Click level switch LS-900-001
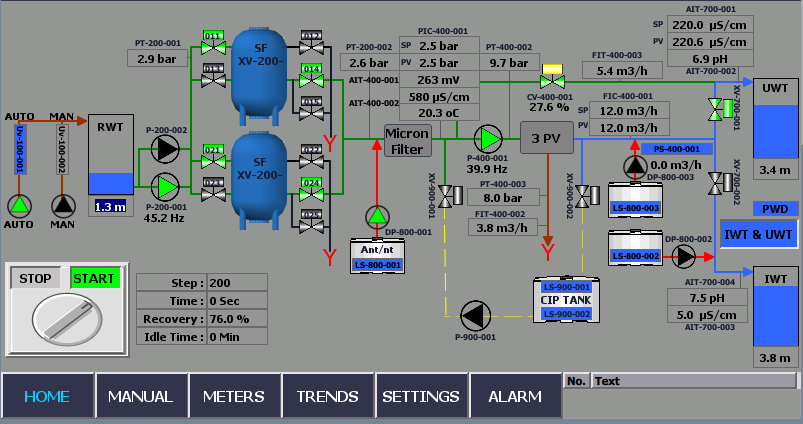The image size is (803, 424). (566, 287)
